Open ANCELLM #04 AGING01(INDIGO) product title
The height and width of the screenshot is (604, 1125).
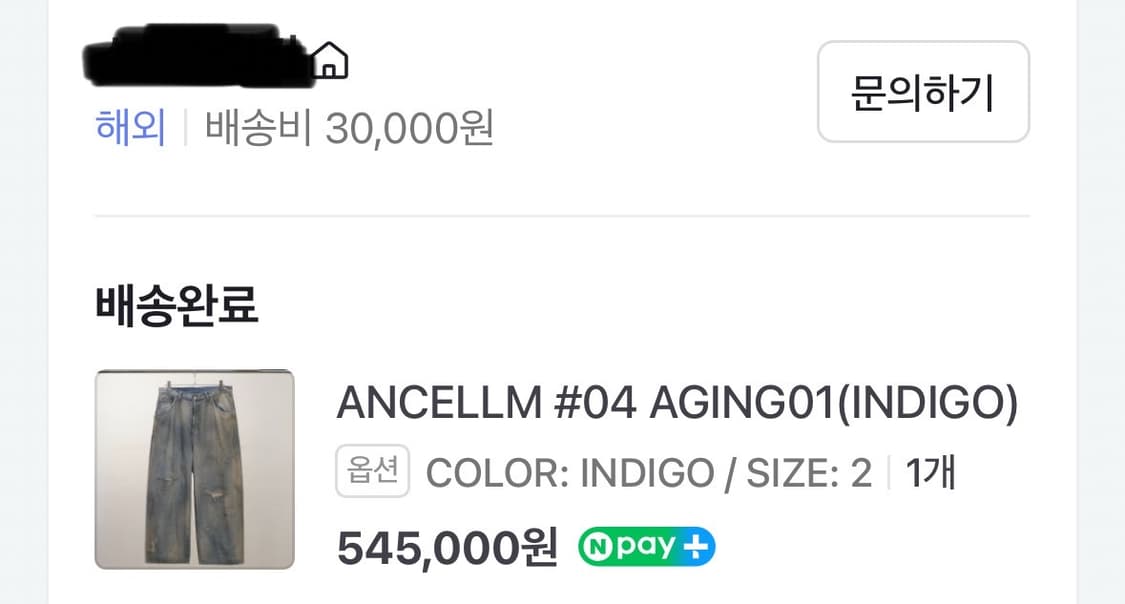(x=677, y=402)
